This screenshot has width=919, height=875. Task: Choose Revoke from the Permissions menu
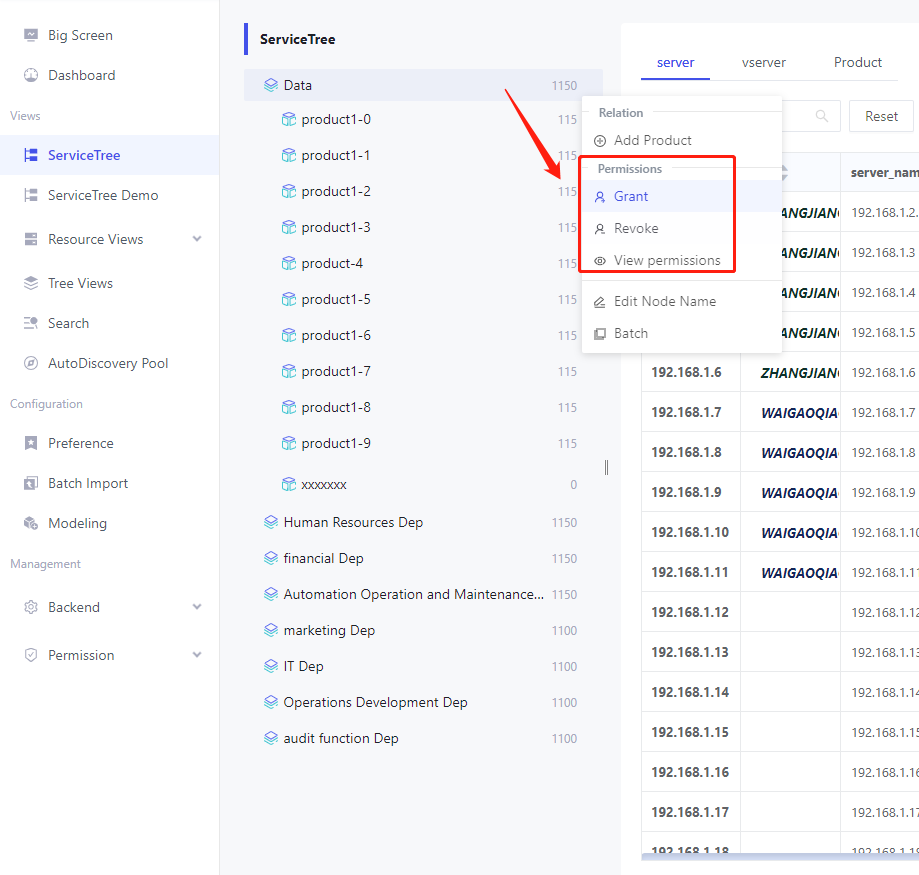coord(682,229)
